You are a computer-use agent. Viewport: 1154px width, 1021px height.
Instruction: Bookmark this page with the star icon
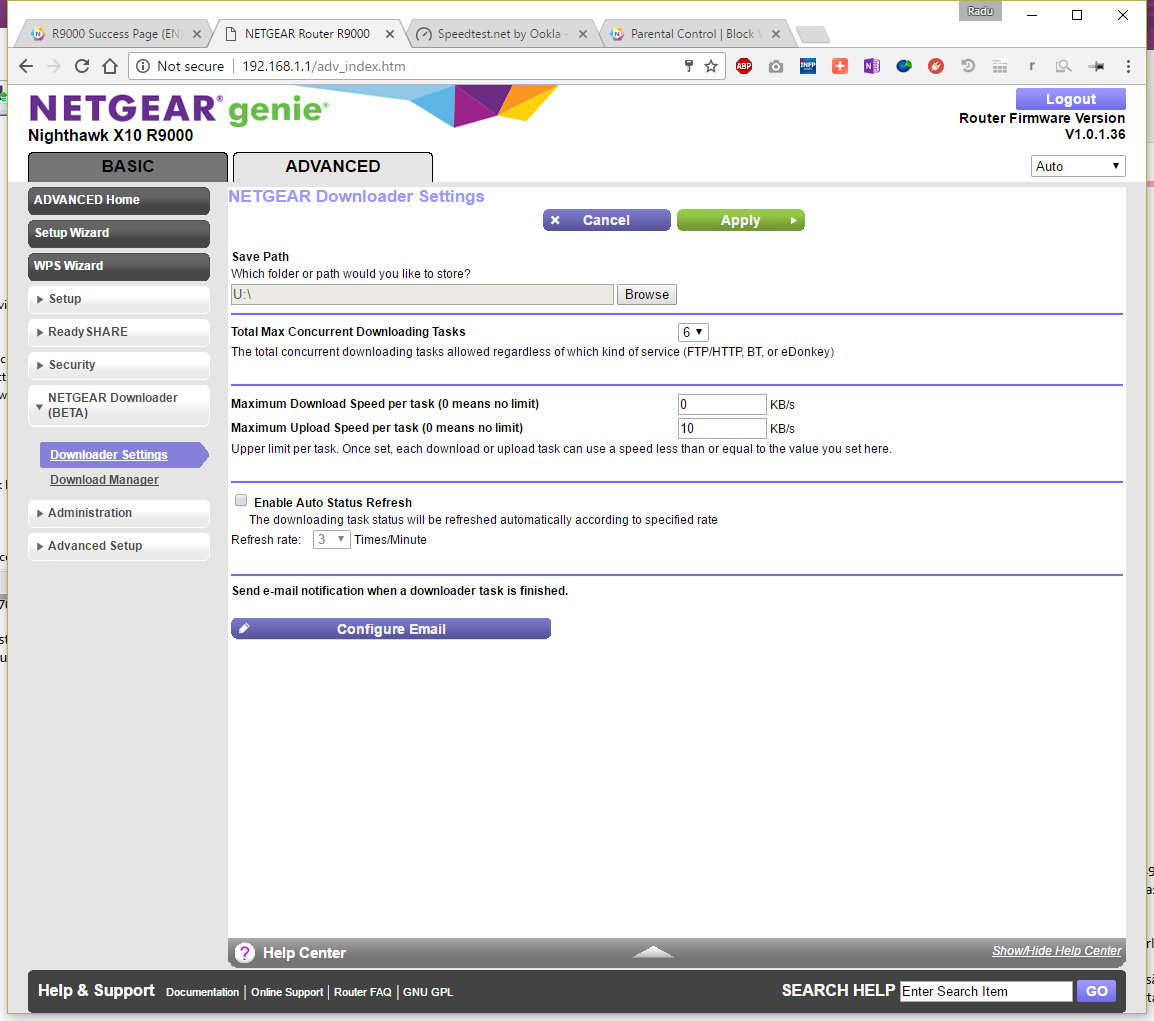coord(711,66)
